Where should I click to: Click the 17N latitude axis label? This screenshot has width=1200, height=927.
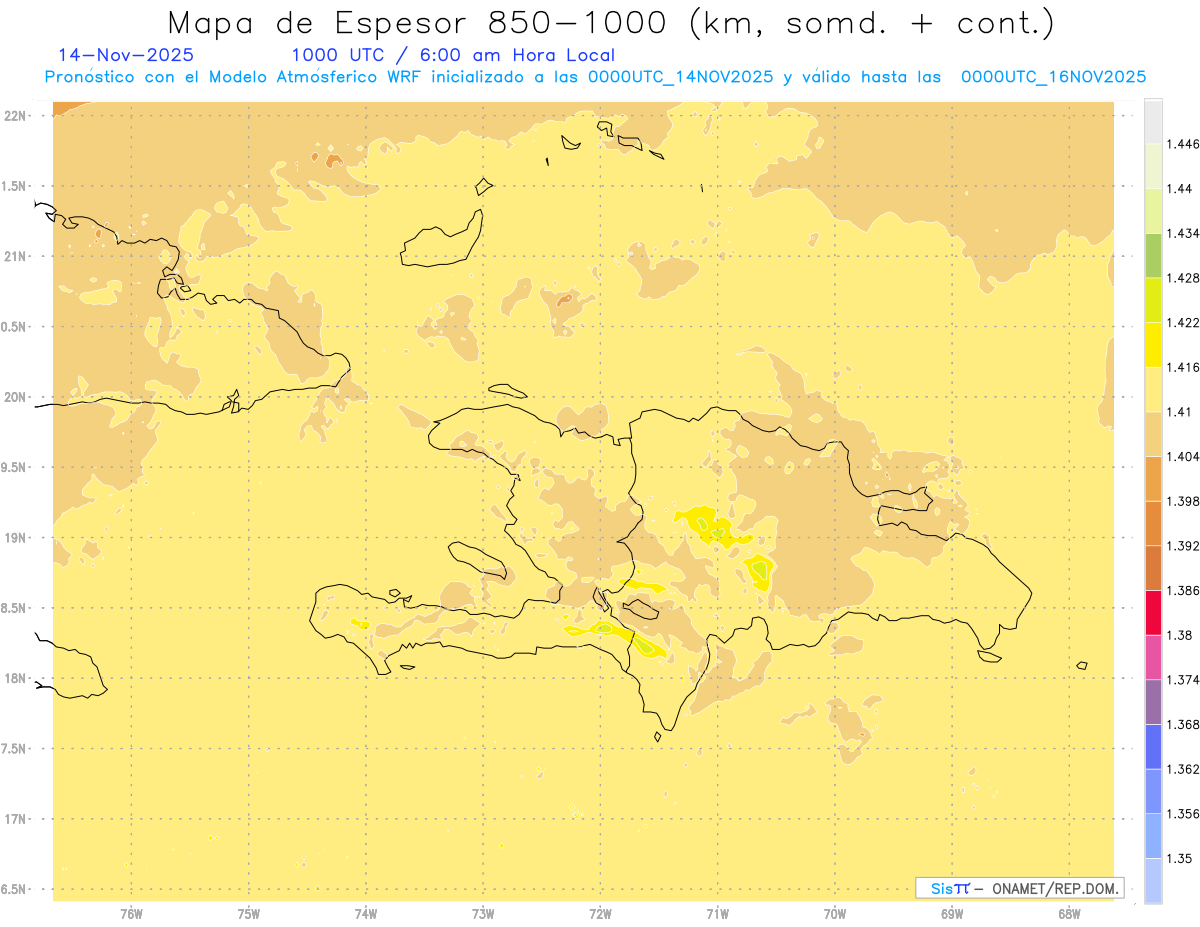(x=15, y=819)
